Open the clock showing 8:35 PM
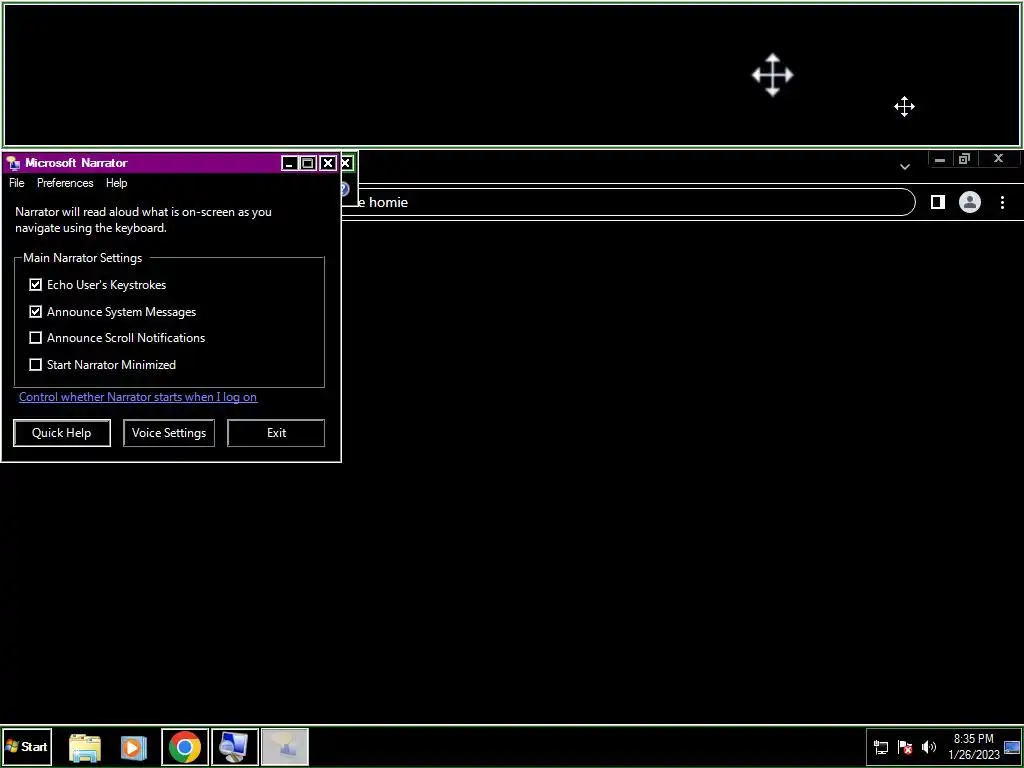Image resolution: width=1024 pixels, height=768 pixels. (x=974, y=746)
